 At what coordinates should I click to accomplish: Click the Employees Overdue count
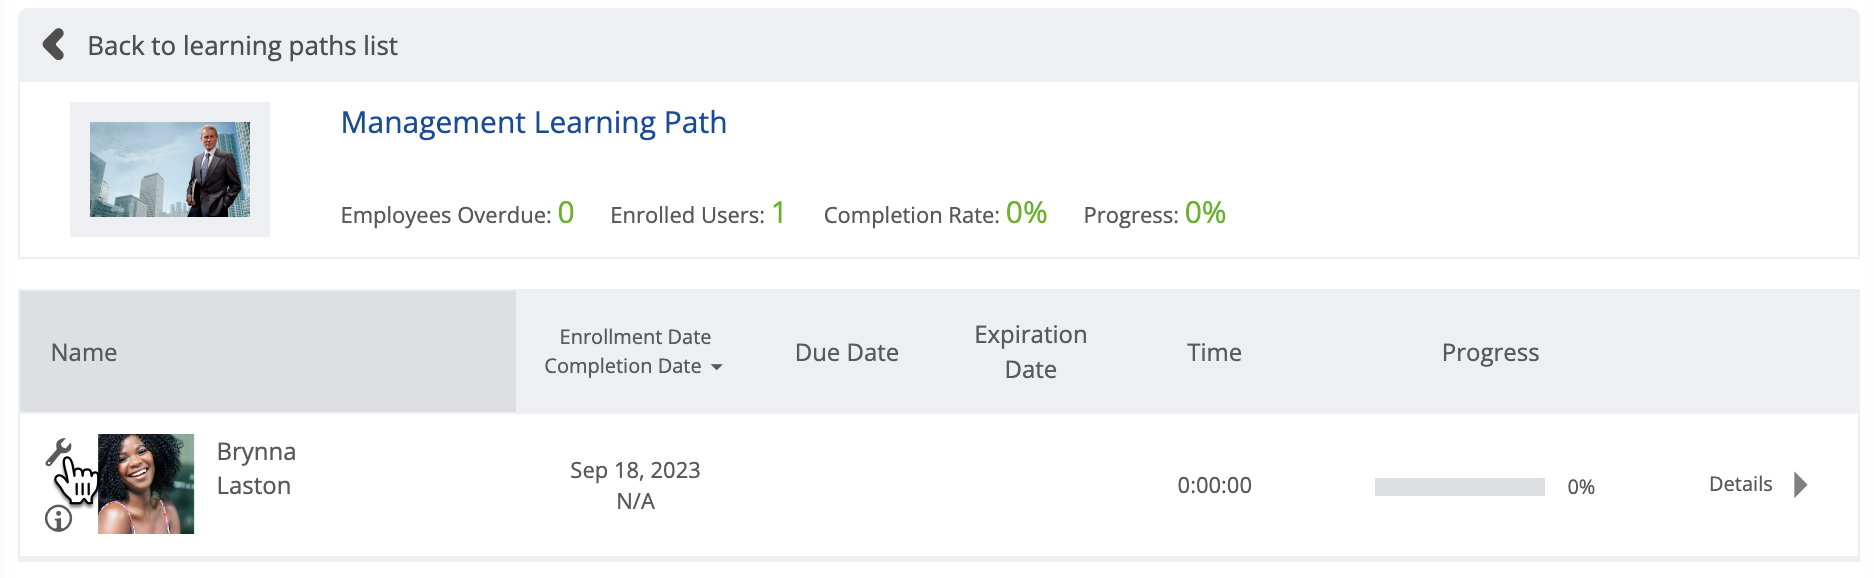point(566,213)
